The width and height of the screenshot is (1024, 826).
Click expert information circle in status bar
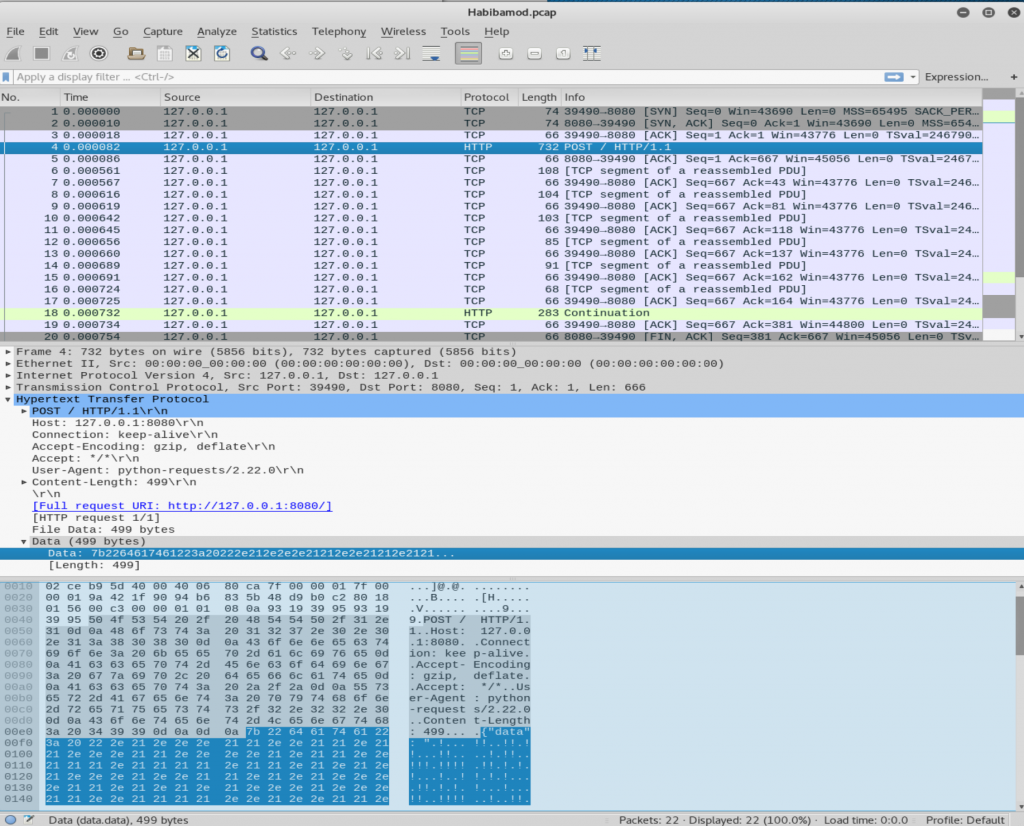click(x=10, y=819)
